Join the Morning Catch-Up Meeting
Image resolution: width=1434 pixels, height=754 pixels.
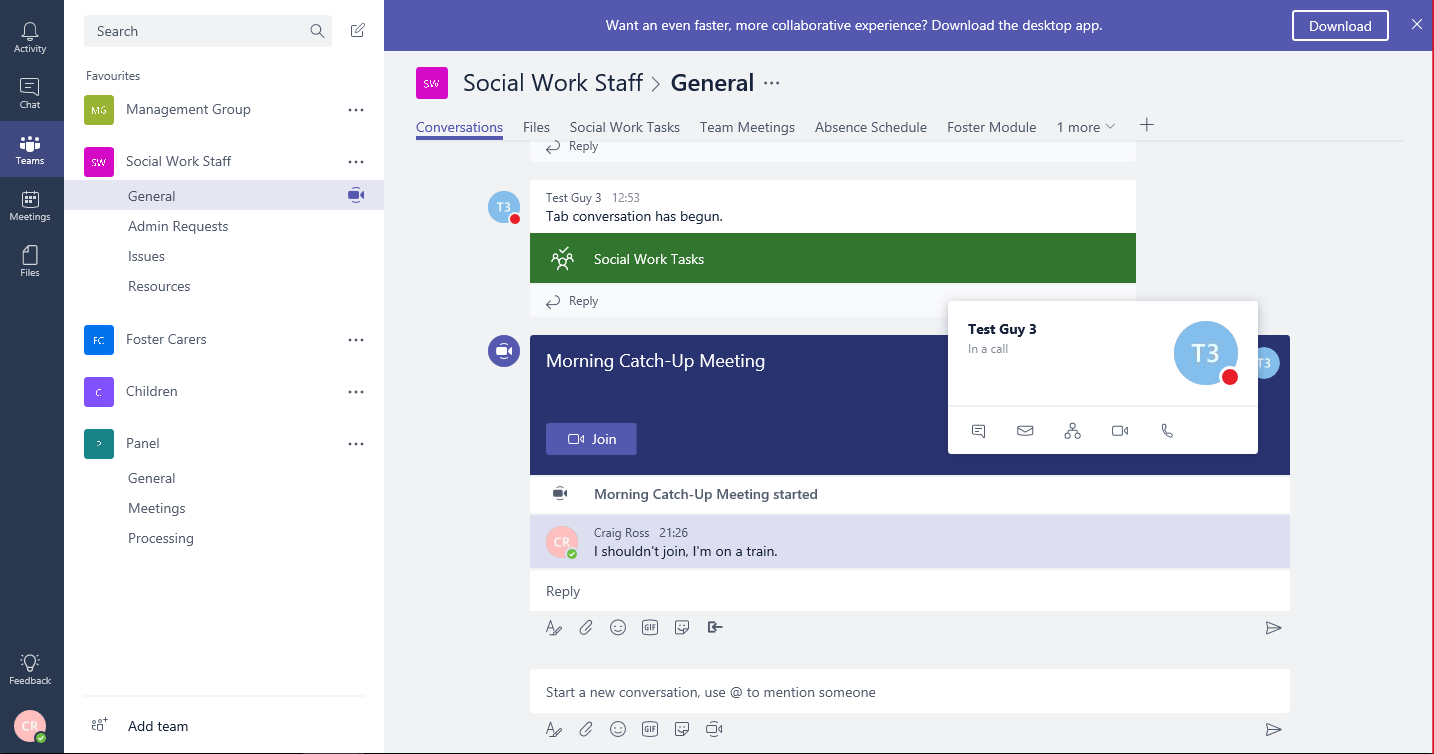coord(591,439)
